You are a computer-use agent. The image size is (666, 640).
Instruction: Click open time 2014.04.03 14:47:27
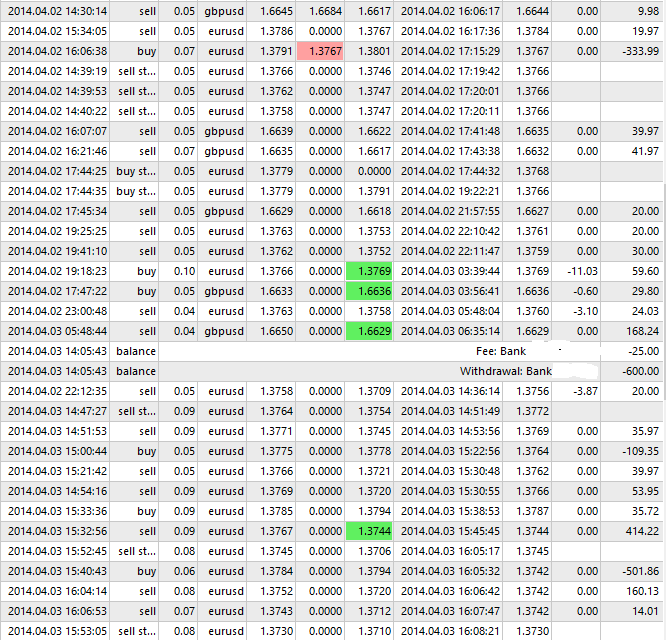click(57, 411)
